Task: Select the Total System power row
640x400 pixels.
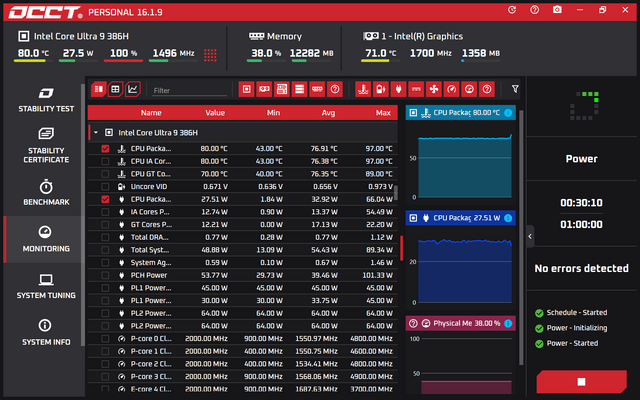Action: [242, 250]
